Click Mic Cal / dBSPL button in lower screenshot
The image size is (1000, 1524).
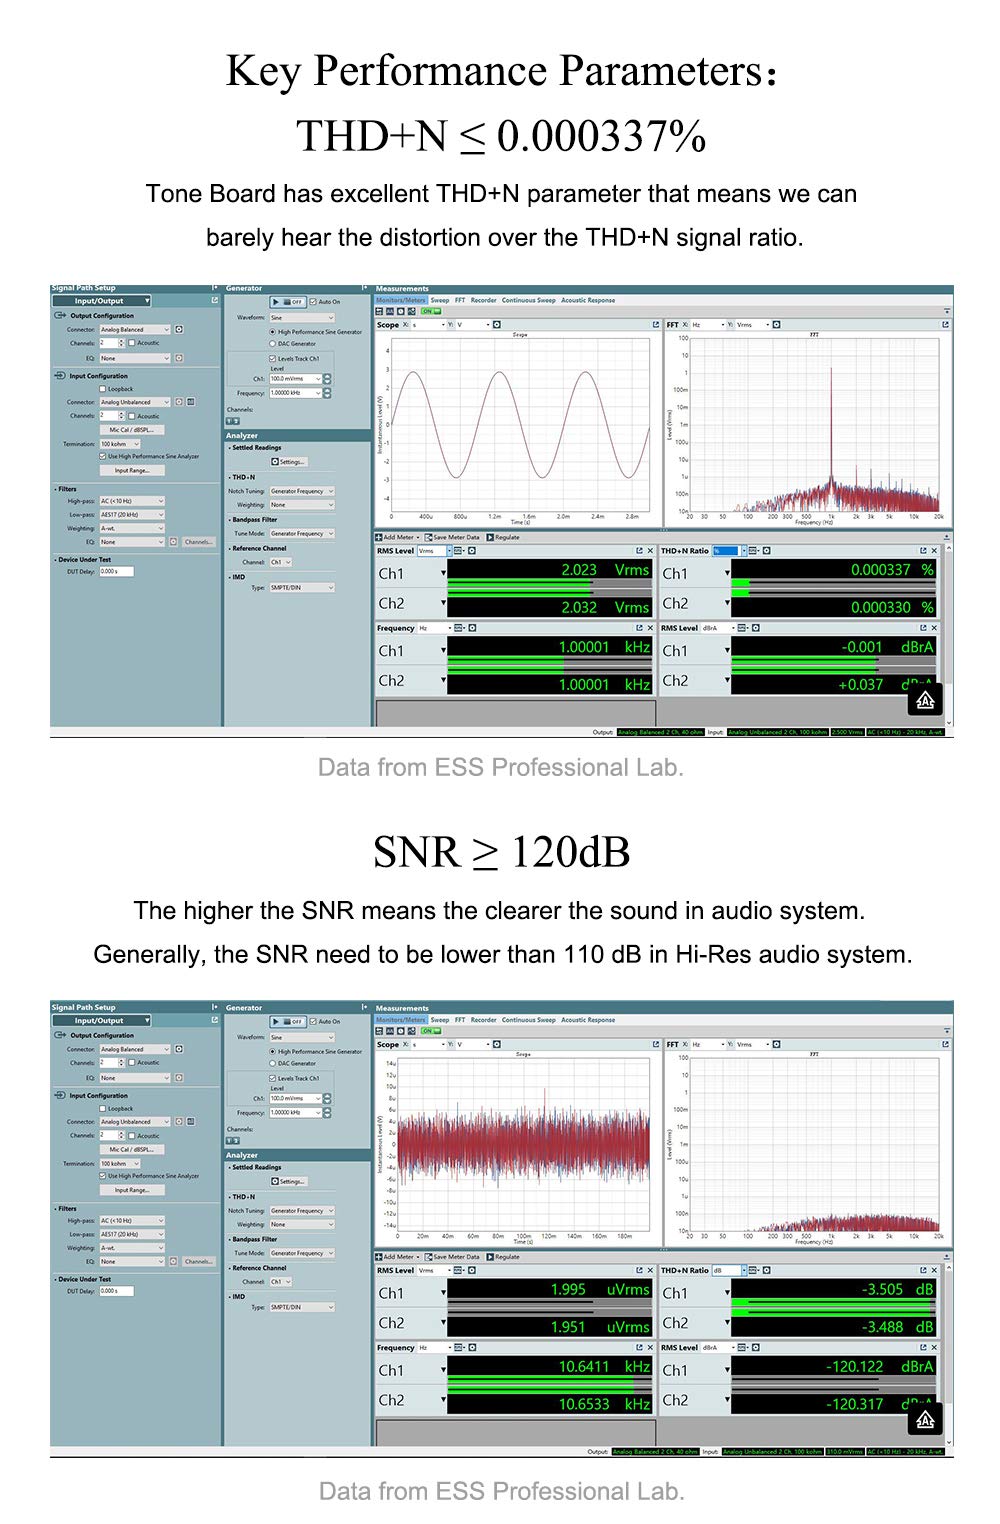(x=131, y=1149)
